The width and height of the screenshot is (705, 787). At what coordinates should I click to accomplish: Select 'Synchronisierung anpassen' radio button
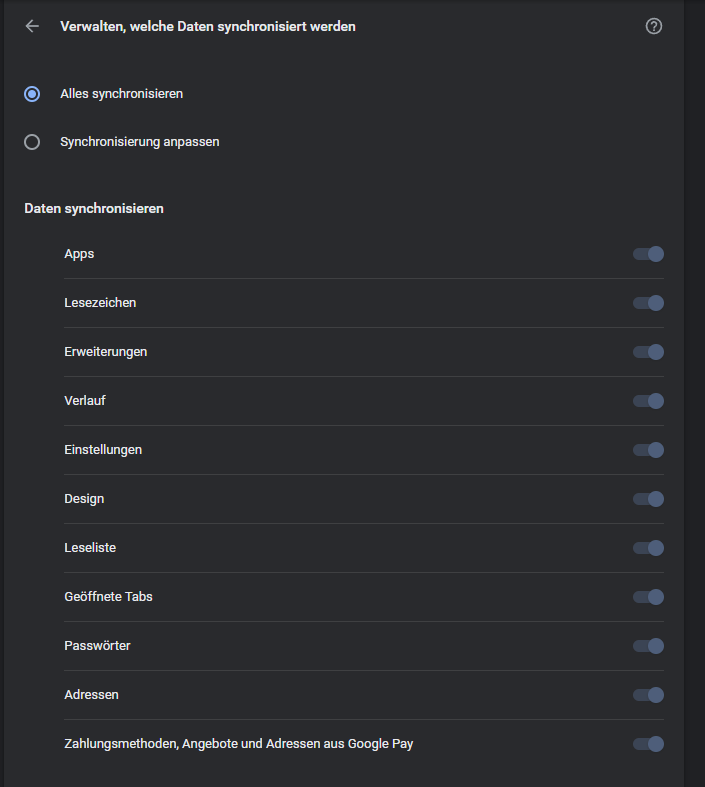coord(32,142)
